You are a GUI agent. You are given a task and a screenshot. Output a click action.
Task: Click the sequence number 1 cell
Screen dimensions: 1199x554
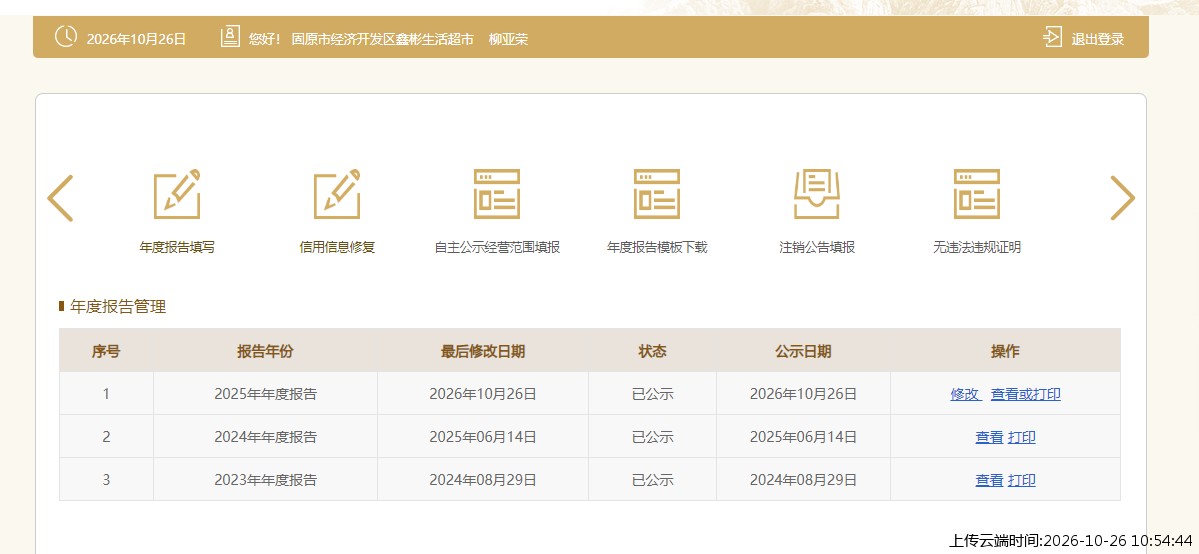click(106, 394)
